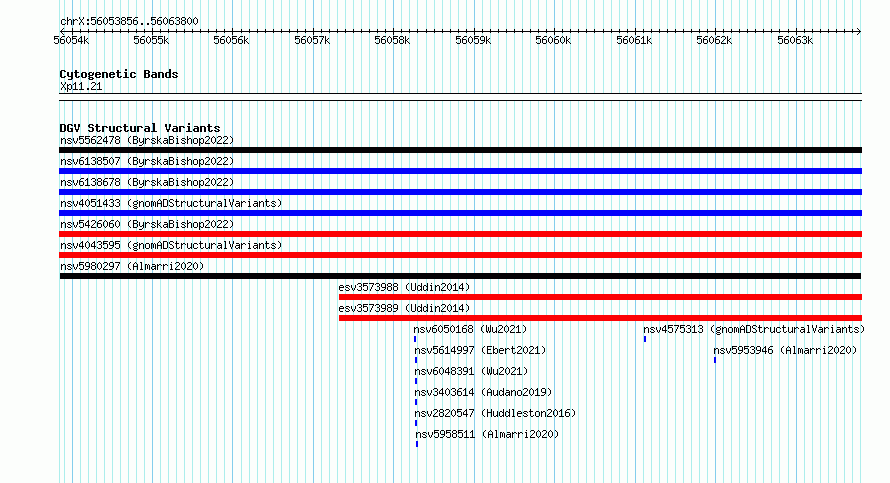Viewport: 890px width, 483px height.
Task: Select the blue marker under nsv5953946
Action: (715, 360)
